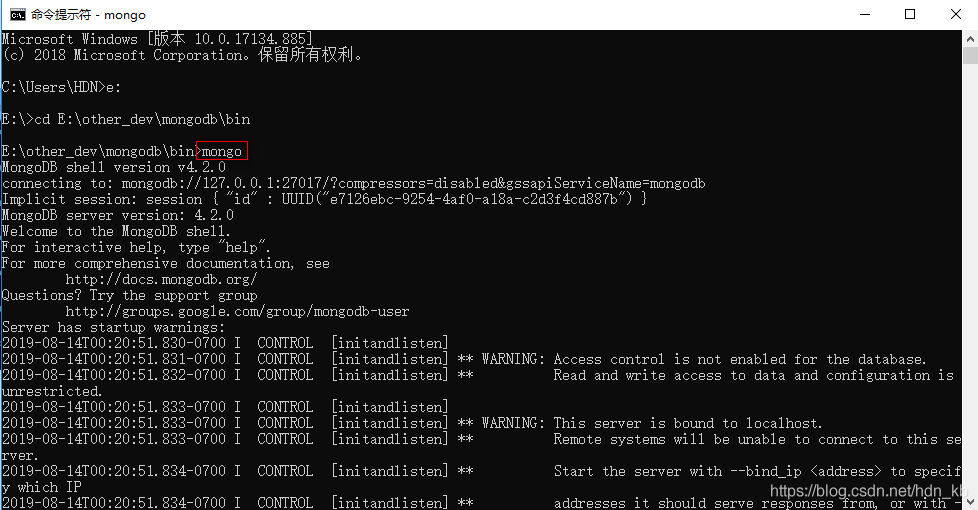Click the blog.csdn.net watermark link
Viewport: 978px width, 510px height.
[868, 491]
